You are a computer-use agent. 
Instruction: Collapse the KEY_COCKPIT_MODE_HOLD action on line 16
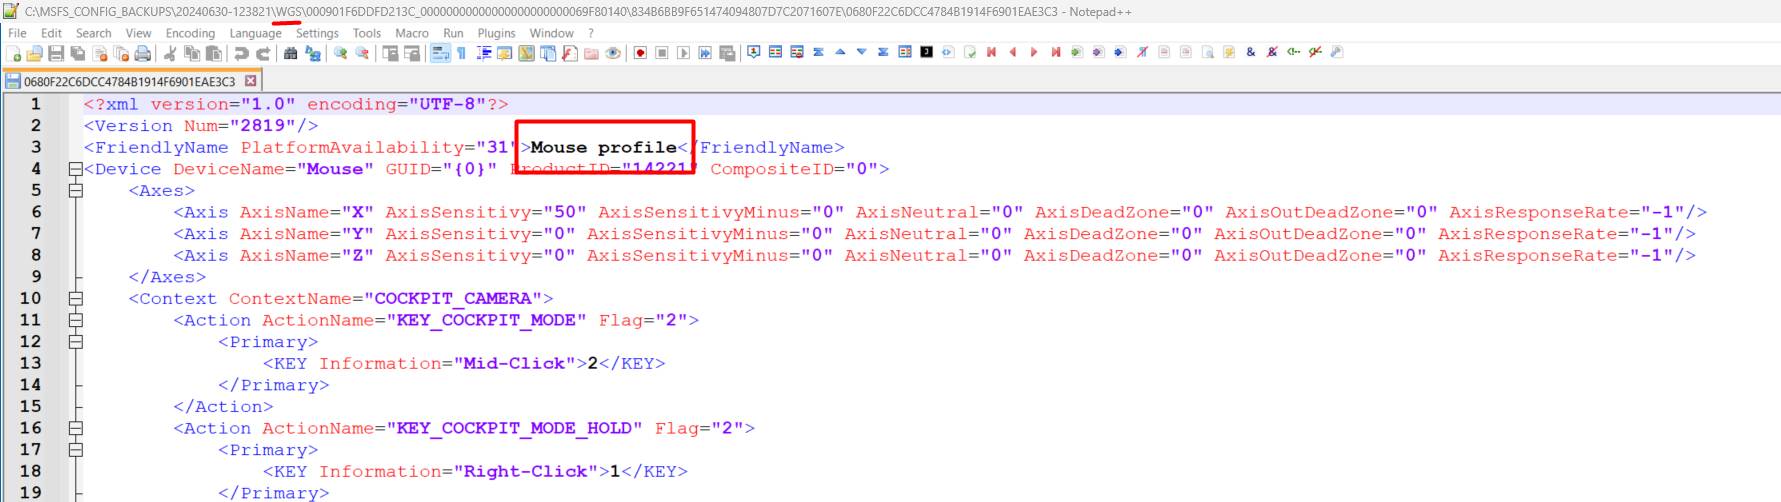(x=75, y=428)
